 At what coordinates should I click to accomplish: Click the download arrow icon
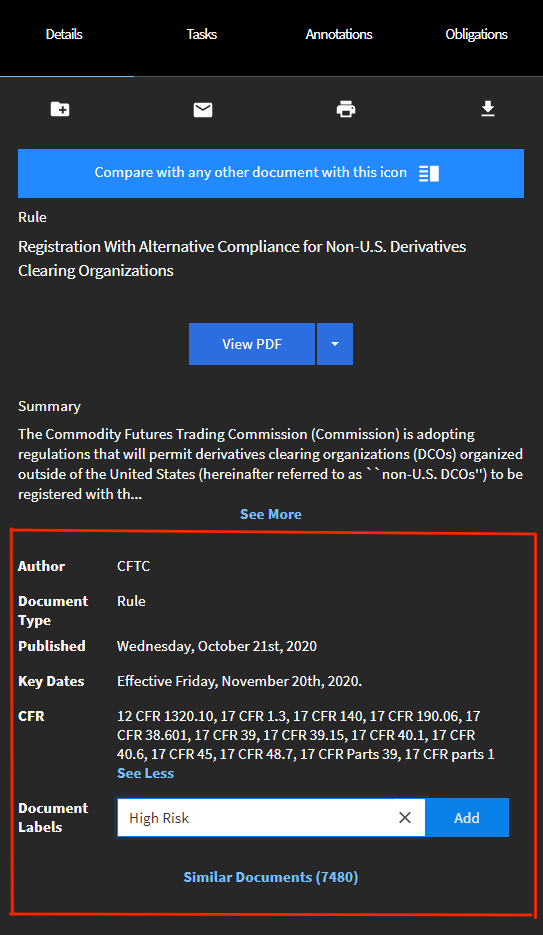[488, 109]
